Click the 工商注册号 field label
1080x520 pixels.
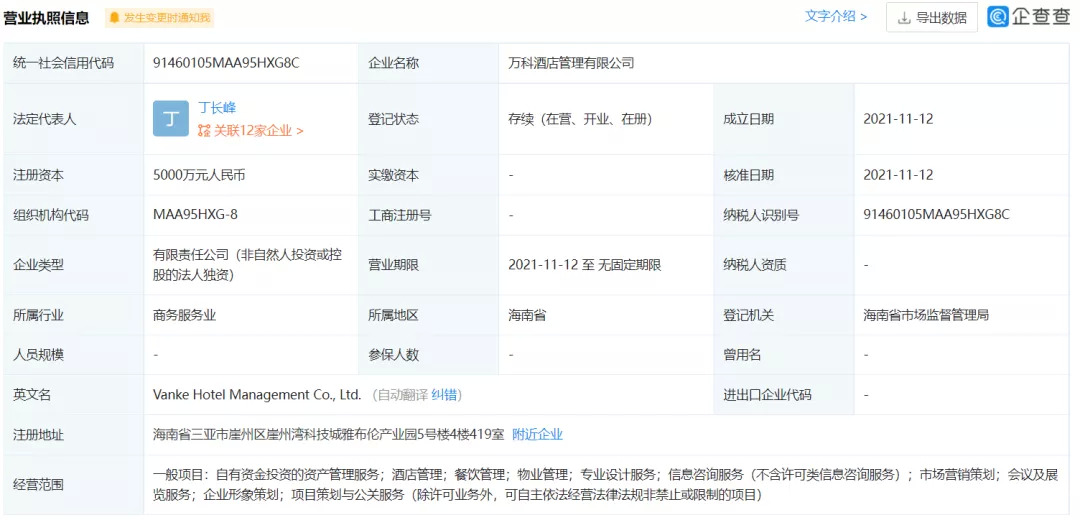(x=399, y=215)
